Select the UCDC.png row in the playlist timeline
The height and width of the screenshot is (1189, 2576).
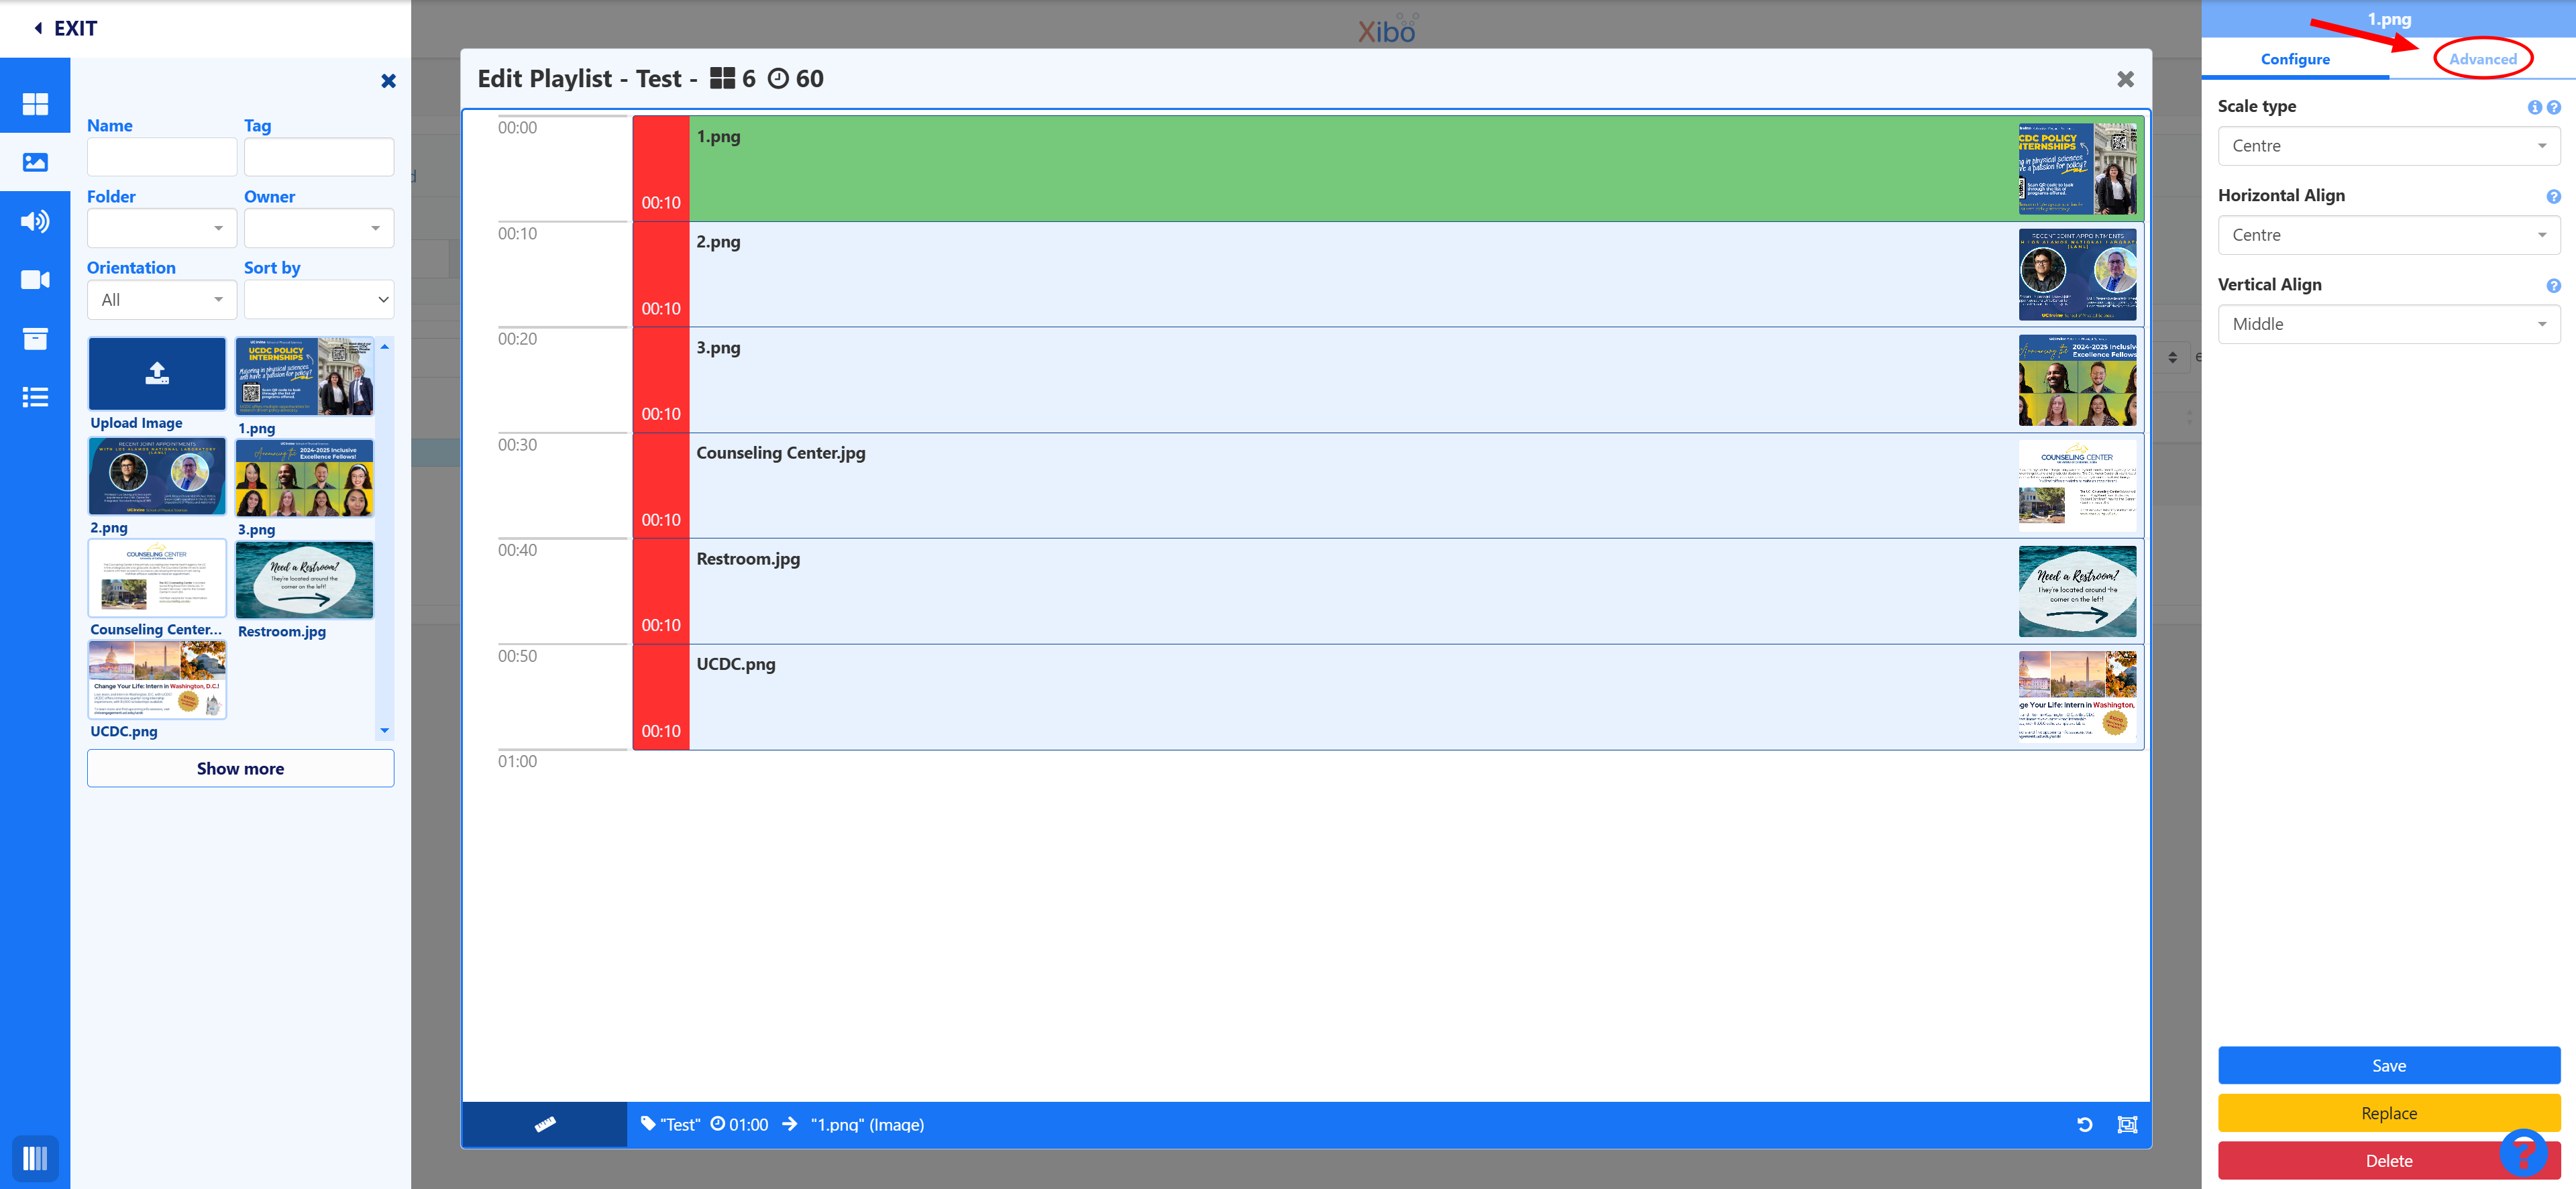point(1388,697)
